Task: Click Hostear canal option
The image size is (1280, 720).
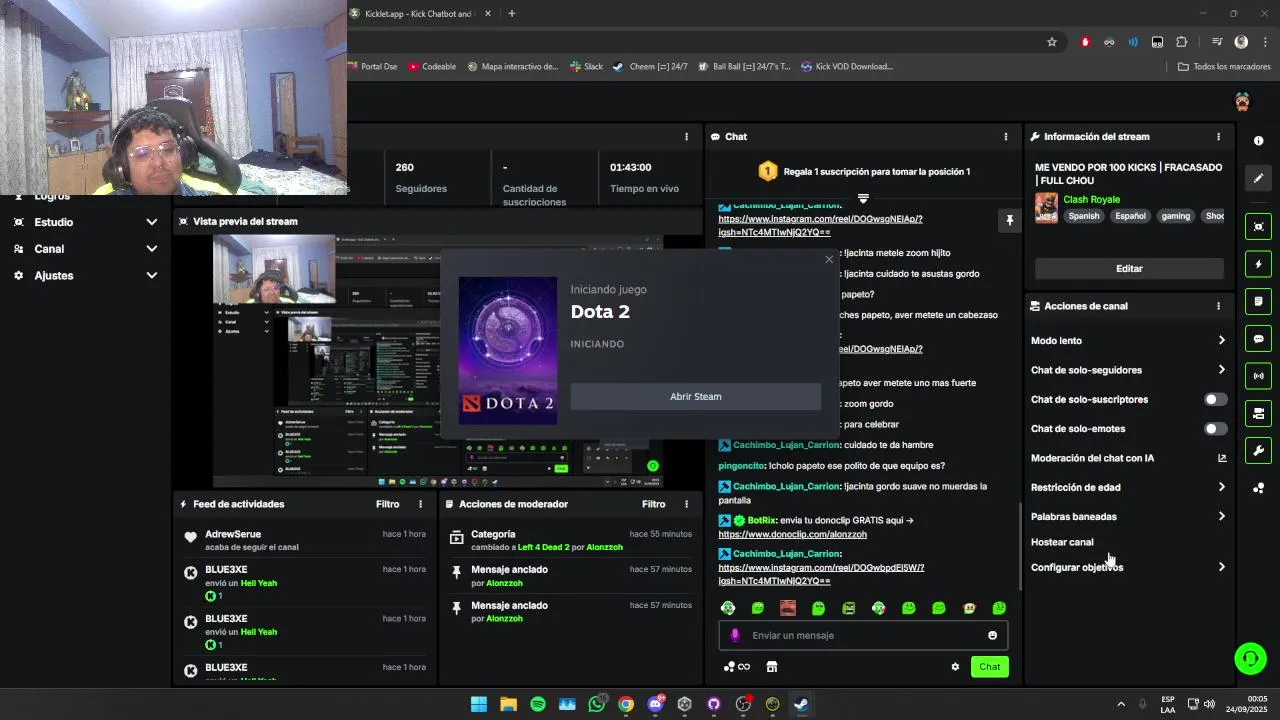Action: pos(1062,542)
